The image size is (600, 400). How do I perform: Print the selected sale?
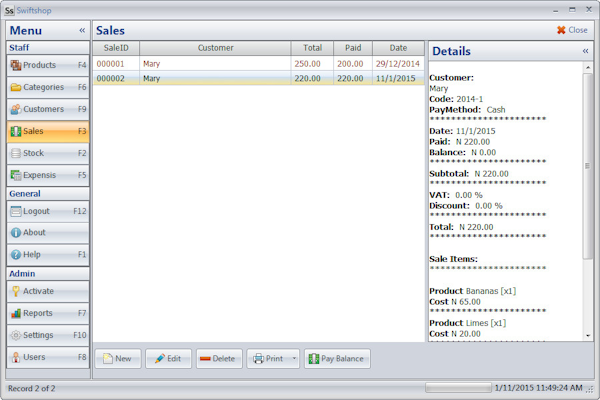269,359
